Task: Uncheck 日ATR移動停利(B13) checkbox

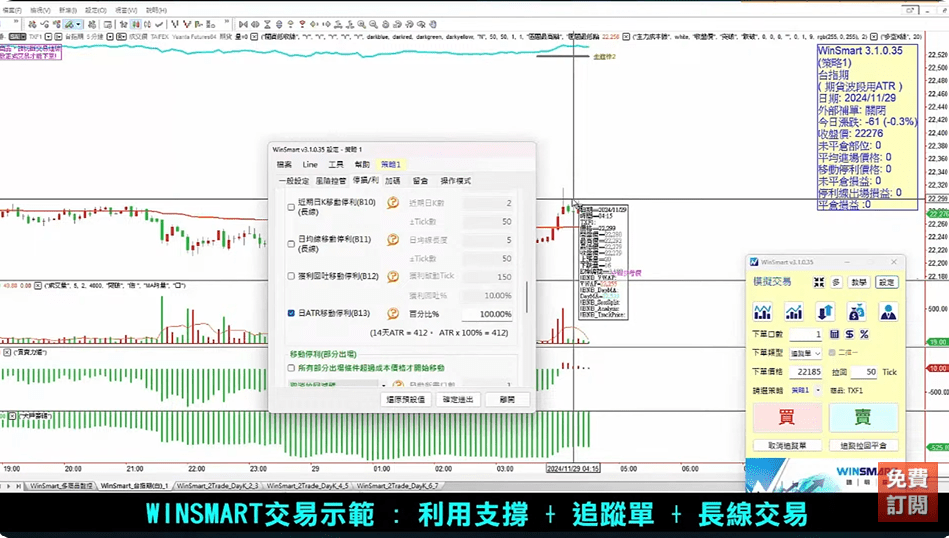Action: (291, 313)
